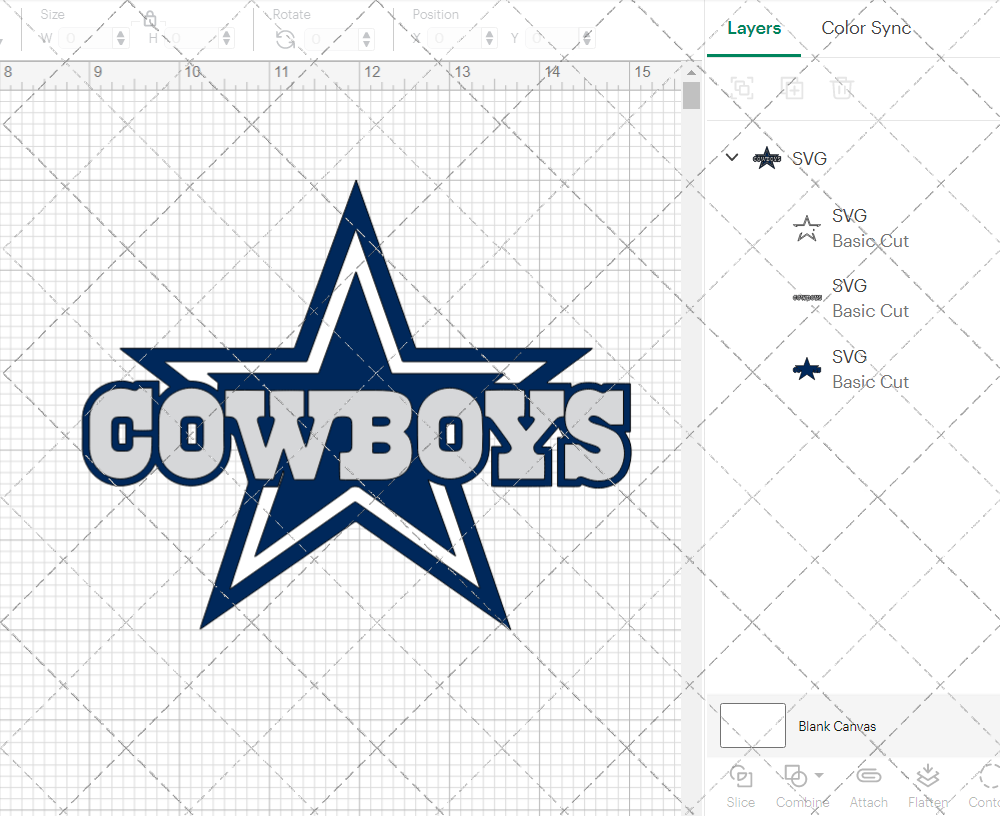
Task: Click the vertical canvas scrollbar thumb
Action: pos(691,95)
